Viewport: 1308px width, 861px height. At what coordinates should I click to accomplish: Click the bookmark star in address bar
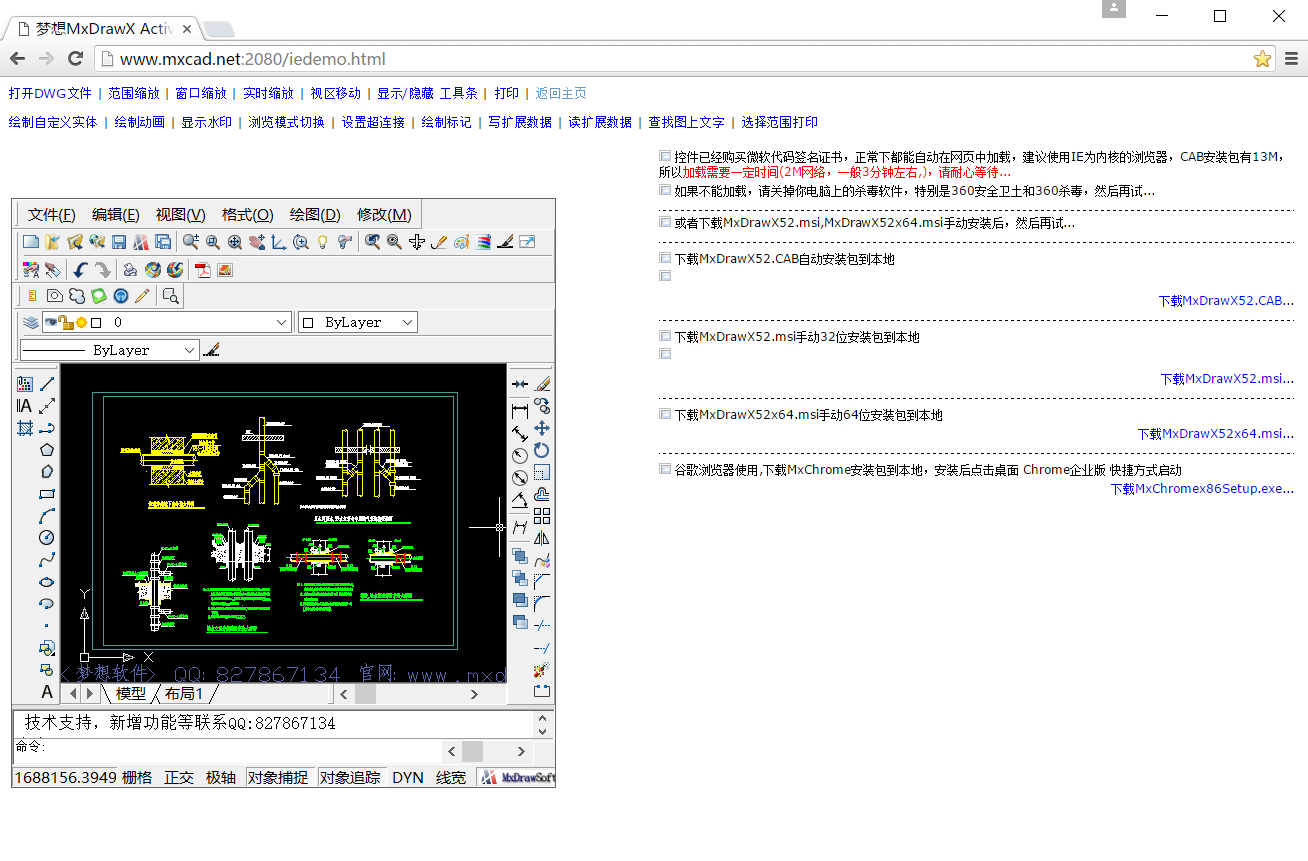point(1262,59)
